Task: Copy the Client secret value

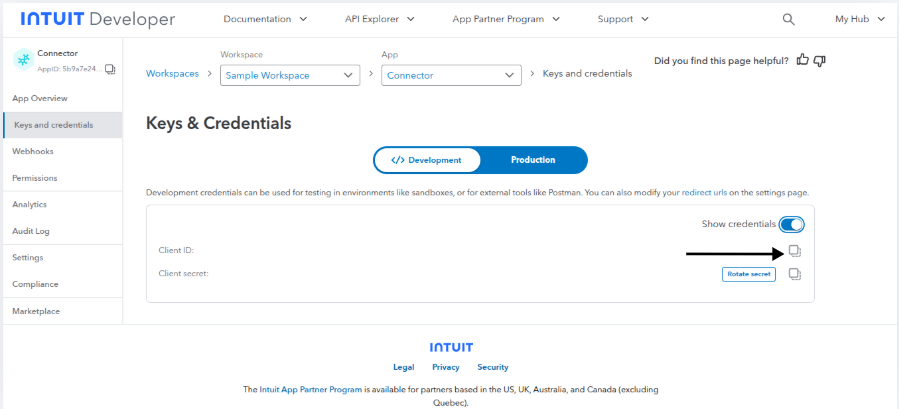Action: (795, 274)
